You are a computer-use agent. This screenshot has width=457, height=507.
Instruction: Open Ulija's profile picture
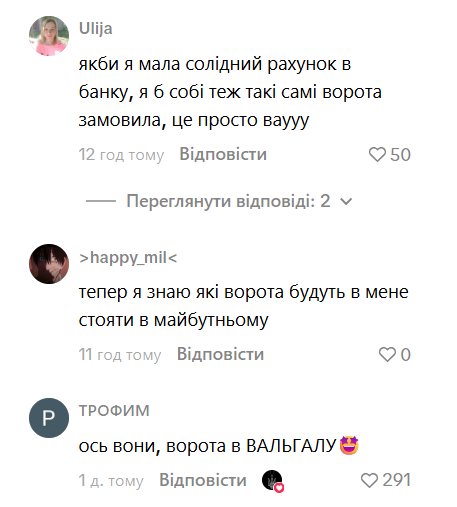click(x=49, y=36)
